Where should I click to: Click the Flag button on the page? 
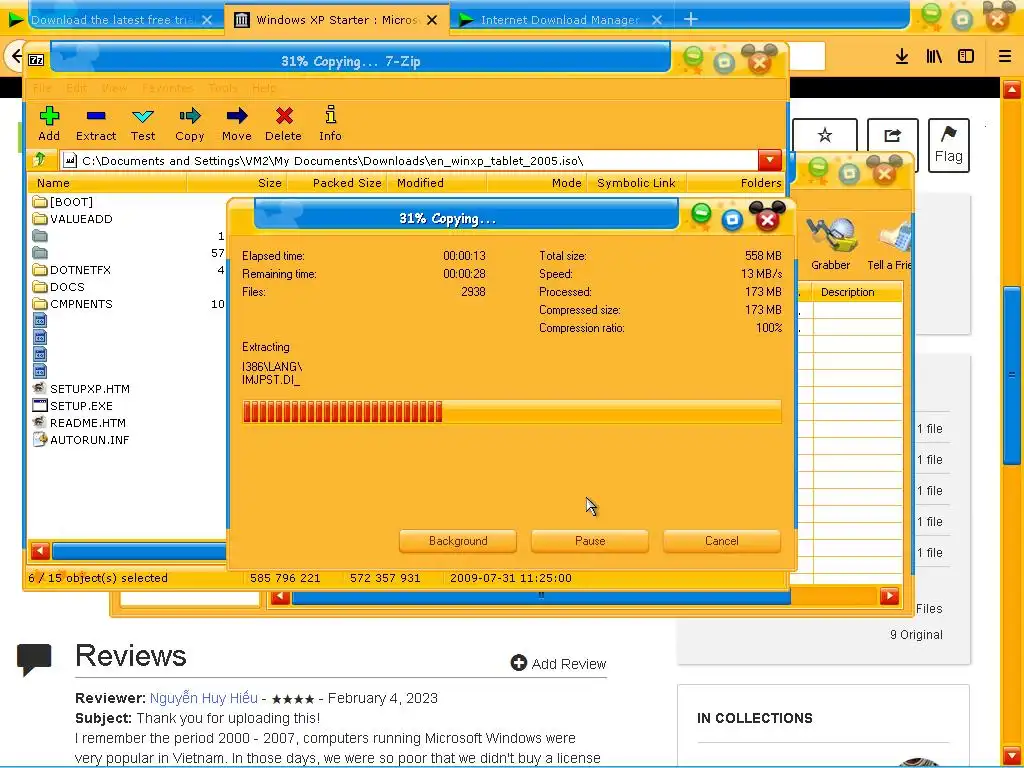click(x=948, y=145)
